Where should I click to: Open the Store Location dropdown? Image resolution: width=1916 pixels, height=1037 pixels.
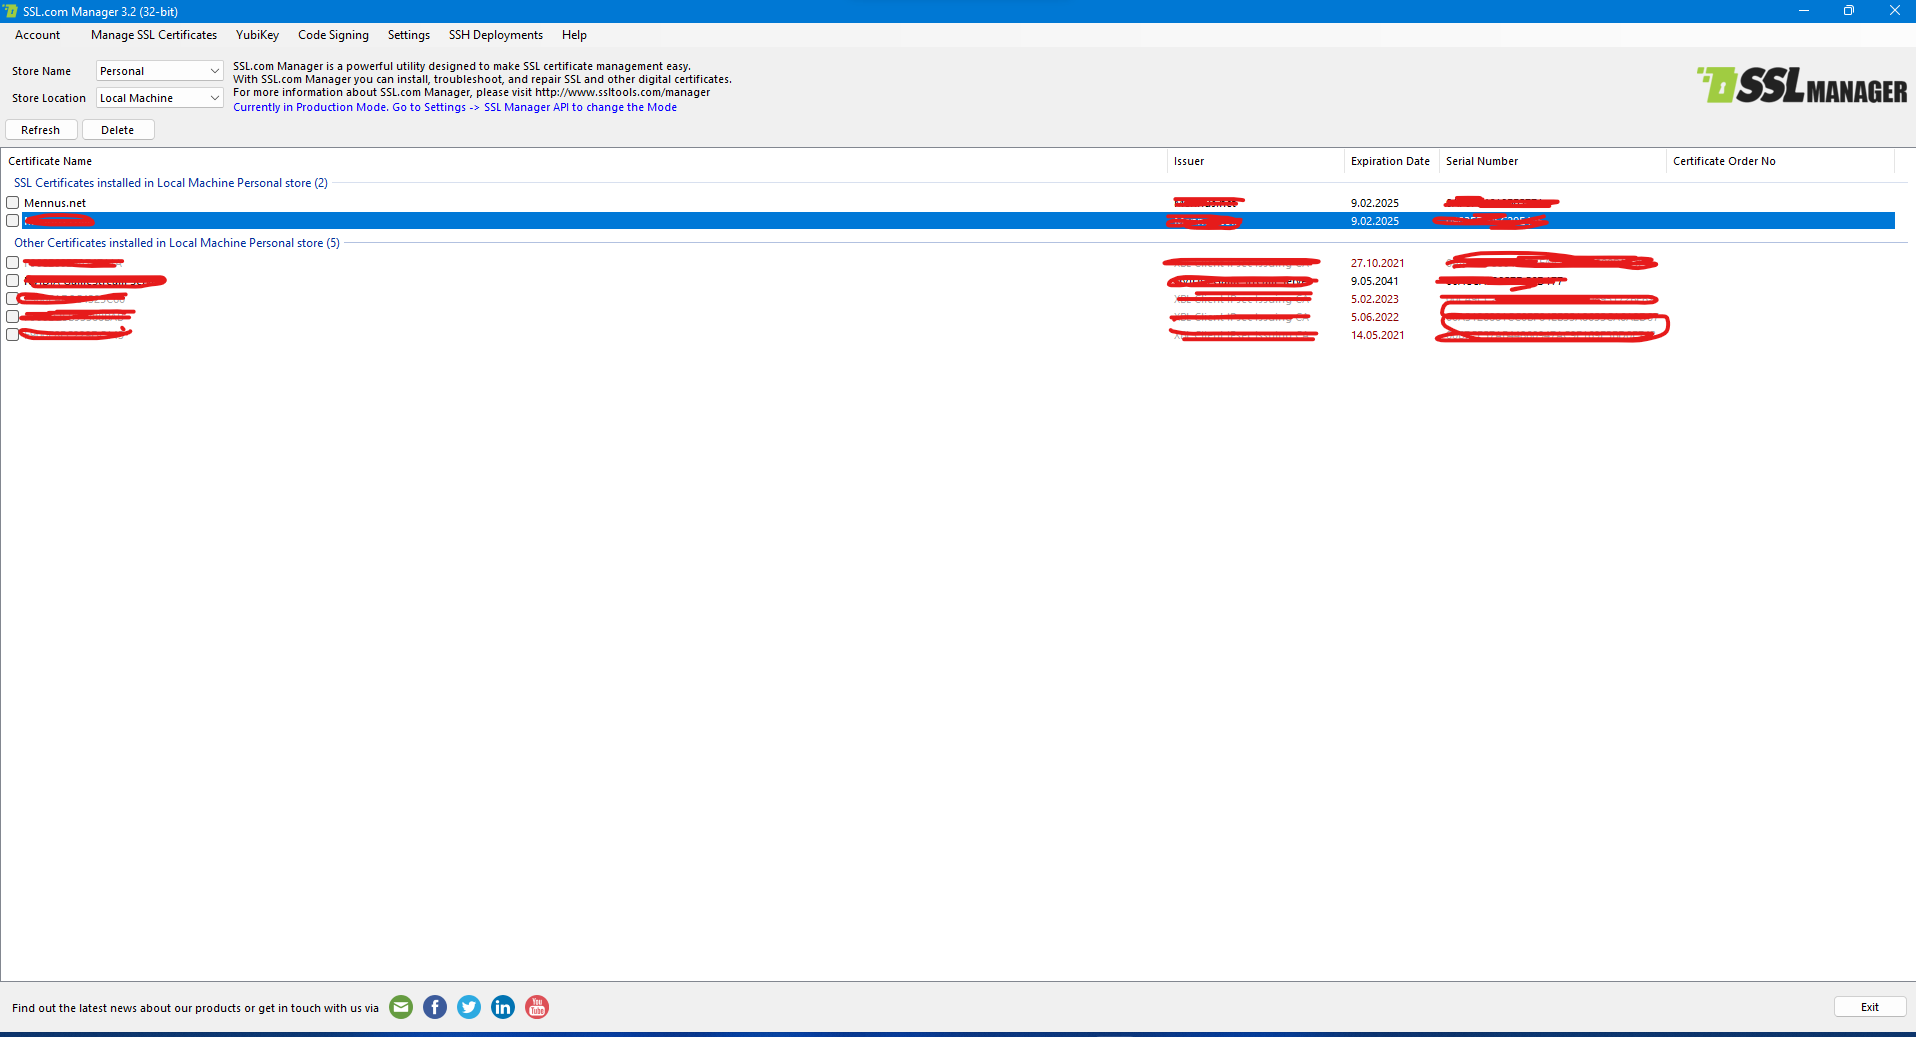click(160, 98)
